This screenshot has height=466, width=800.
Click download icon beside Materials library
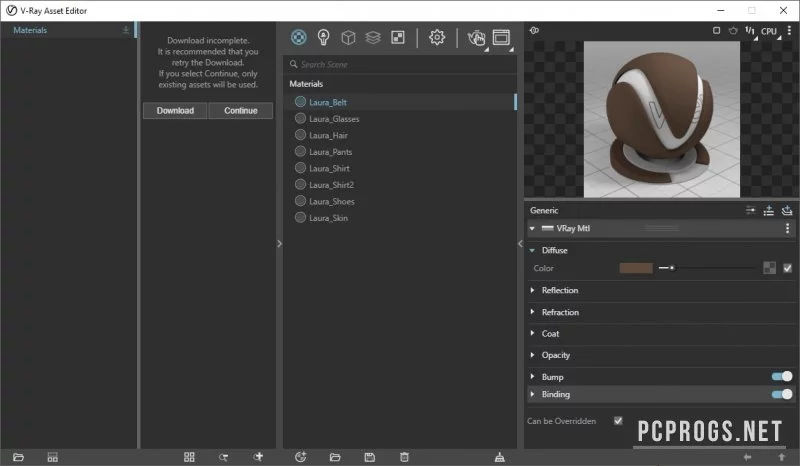(126, 31)
